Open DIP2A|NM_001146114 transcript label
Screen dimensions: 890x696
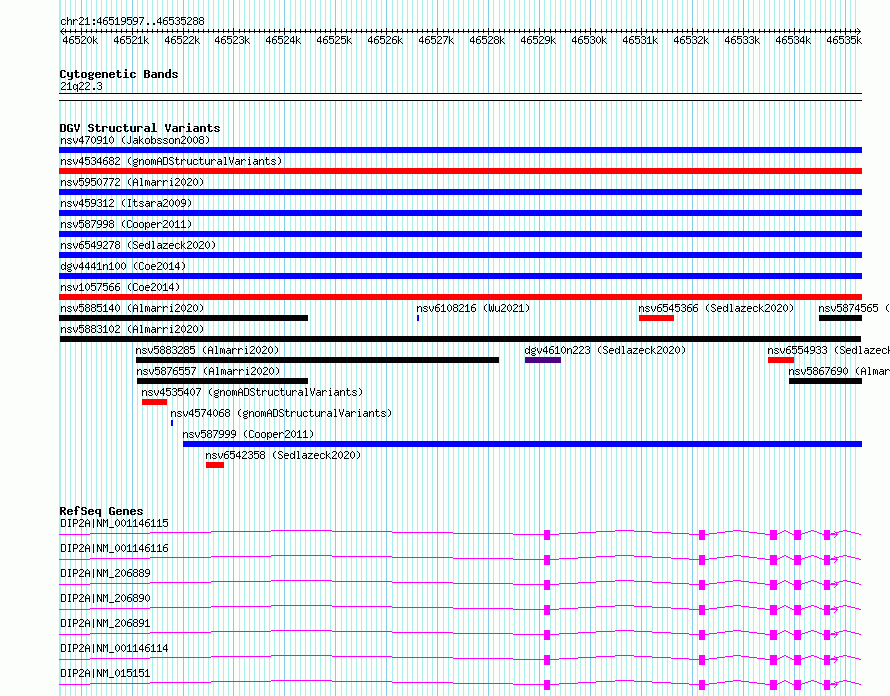point(114,648)
